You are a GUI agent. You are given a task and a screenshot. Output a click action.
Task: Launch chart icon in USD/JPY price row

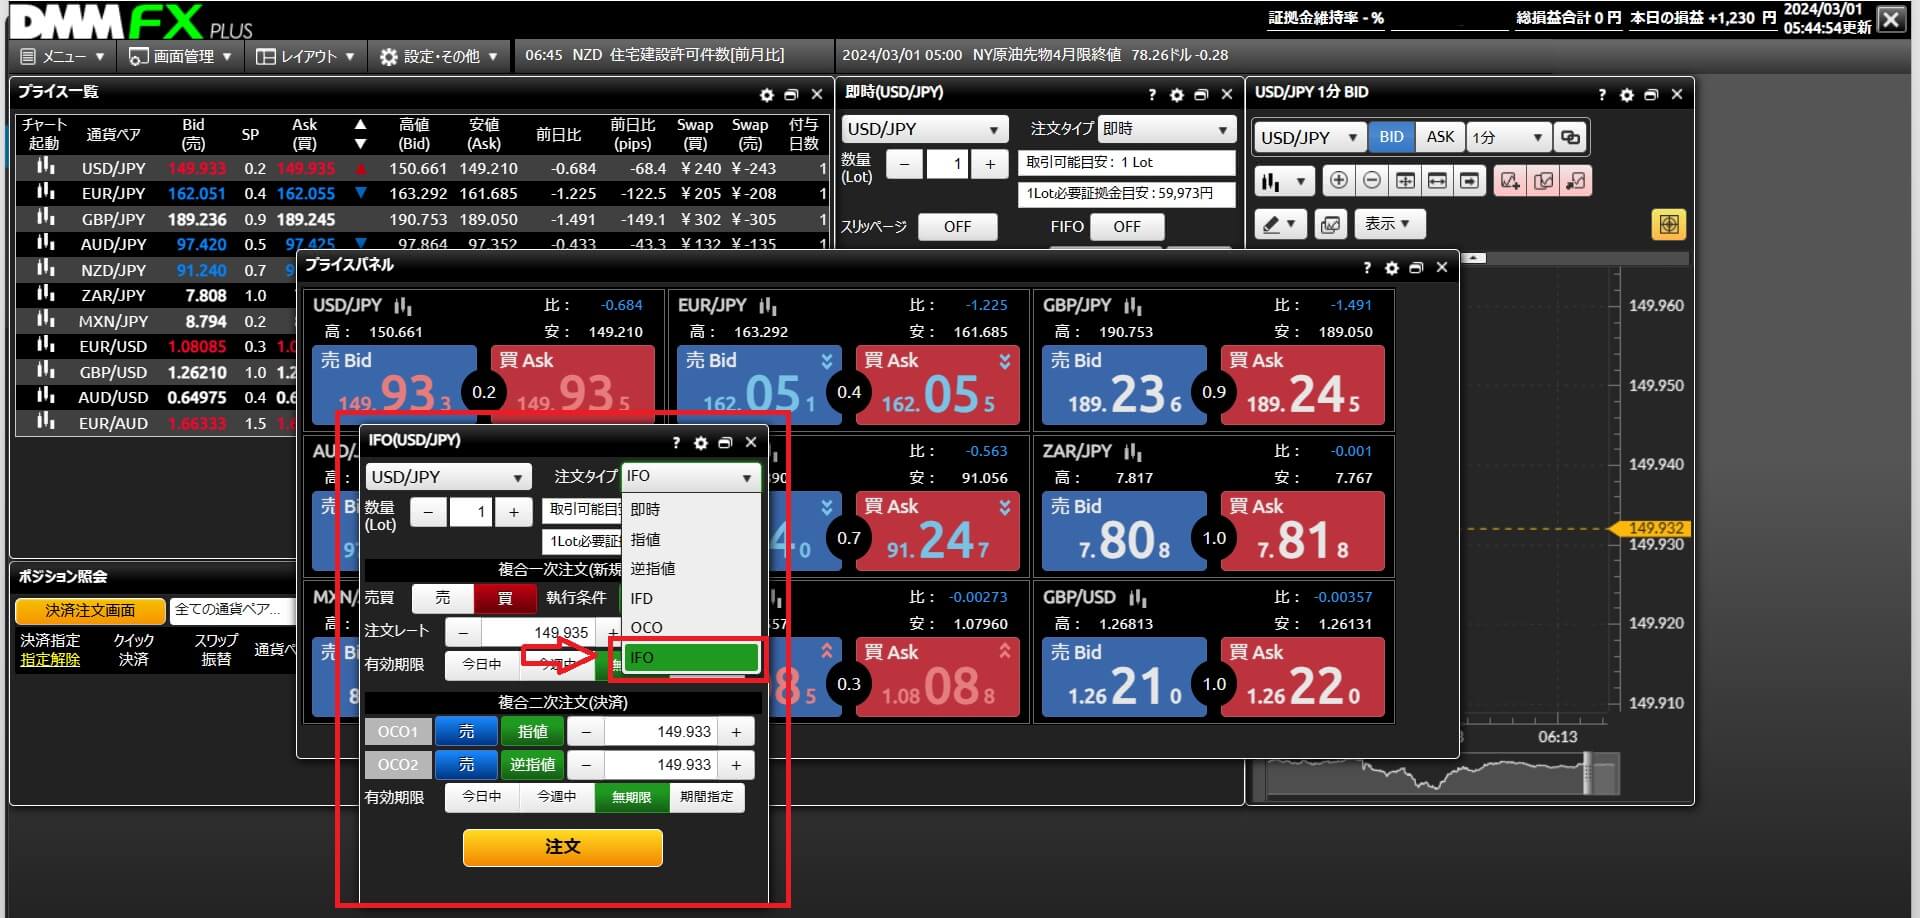pos(45,167)
